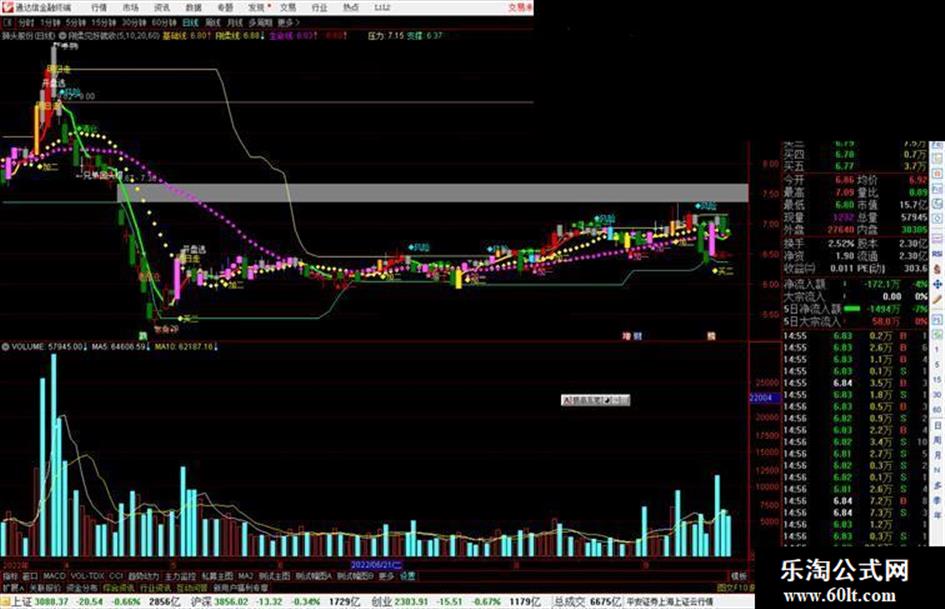Select period 15 in right sidebar
This screenshot has height=609, width=945.
pos(937,380)
